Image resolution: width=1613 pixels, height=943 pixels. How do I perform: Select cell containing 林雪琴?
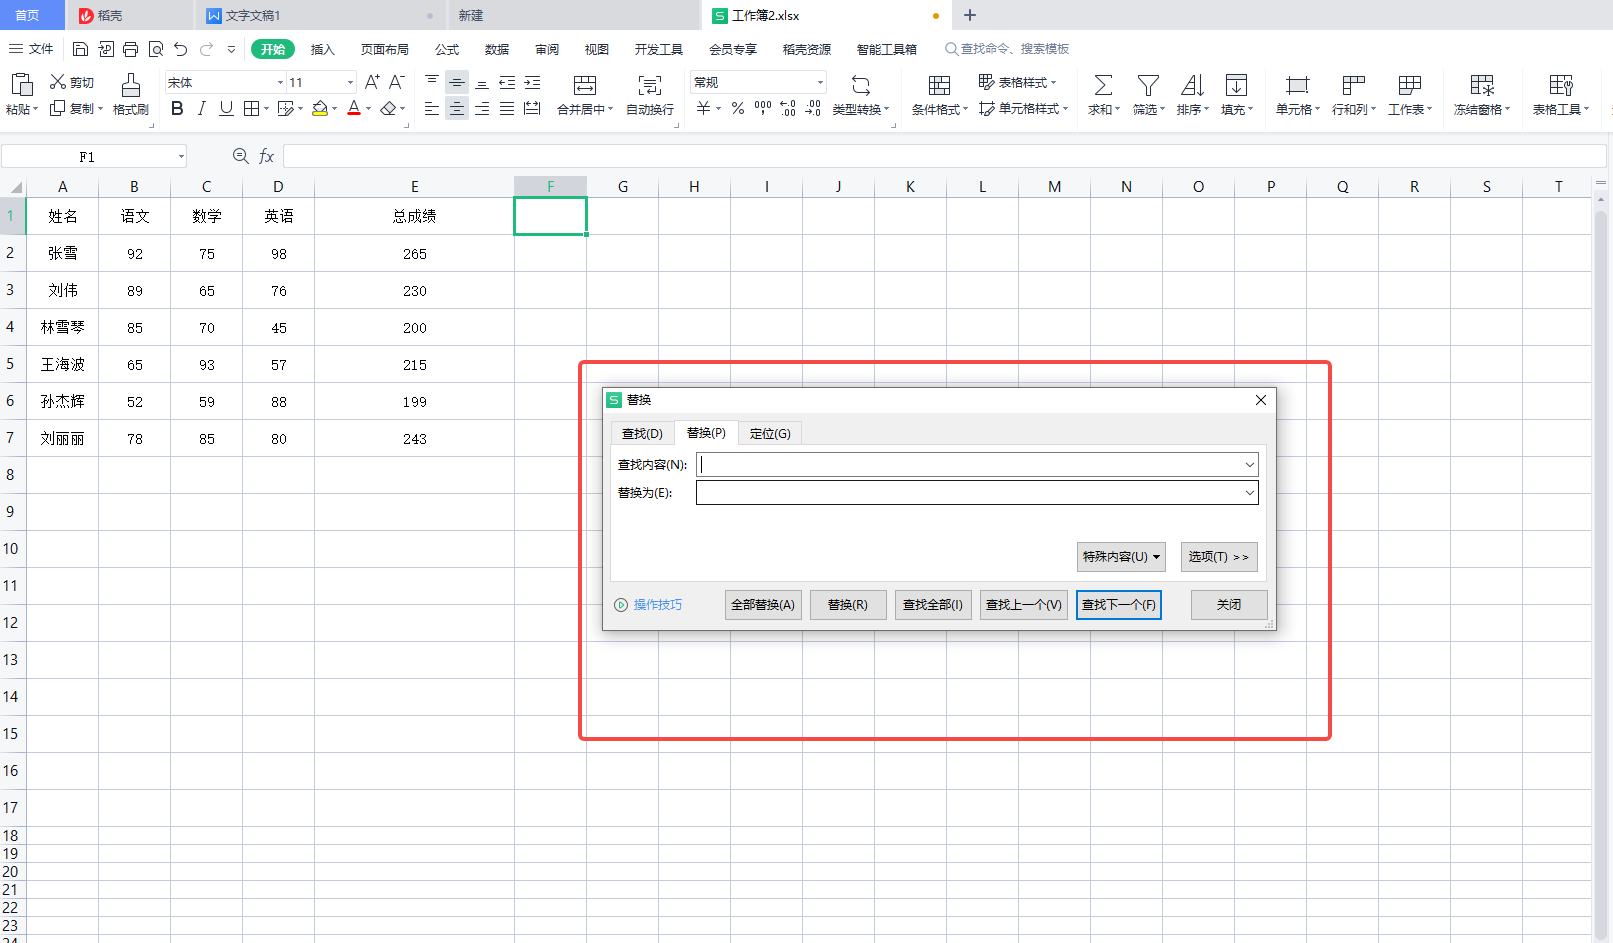[63, 328]
